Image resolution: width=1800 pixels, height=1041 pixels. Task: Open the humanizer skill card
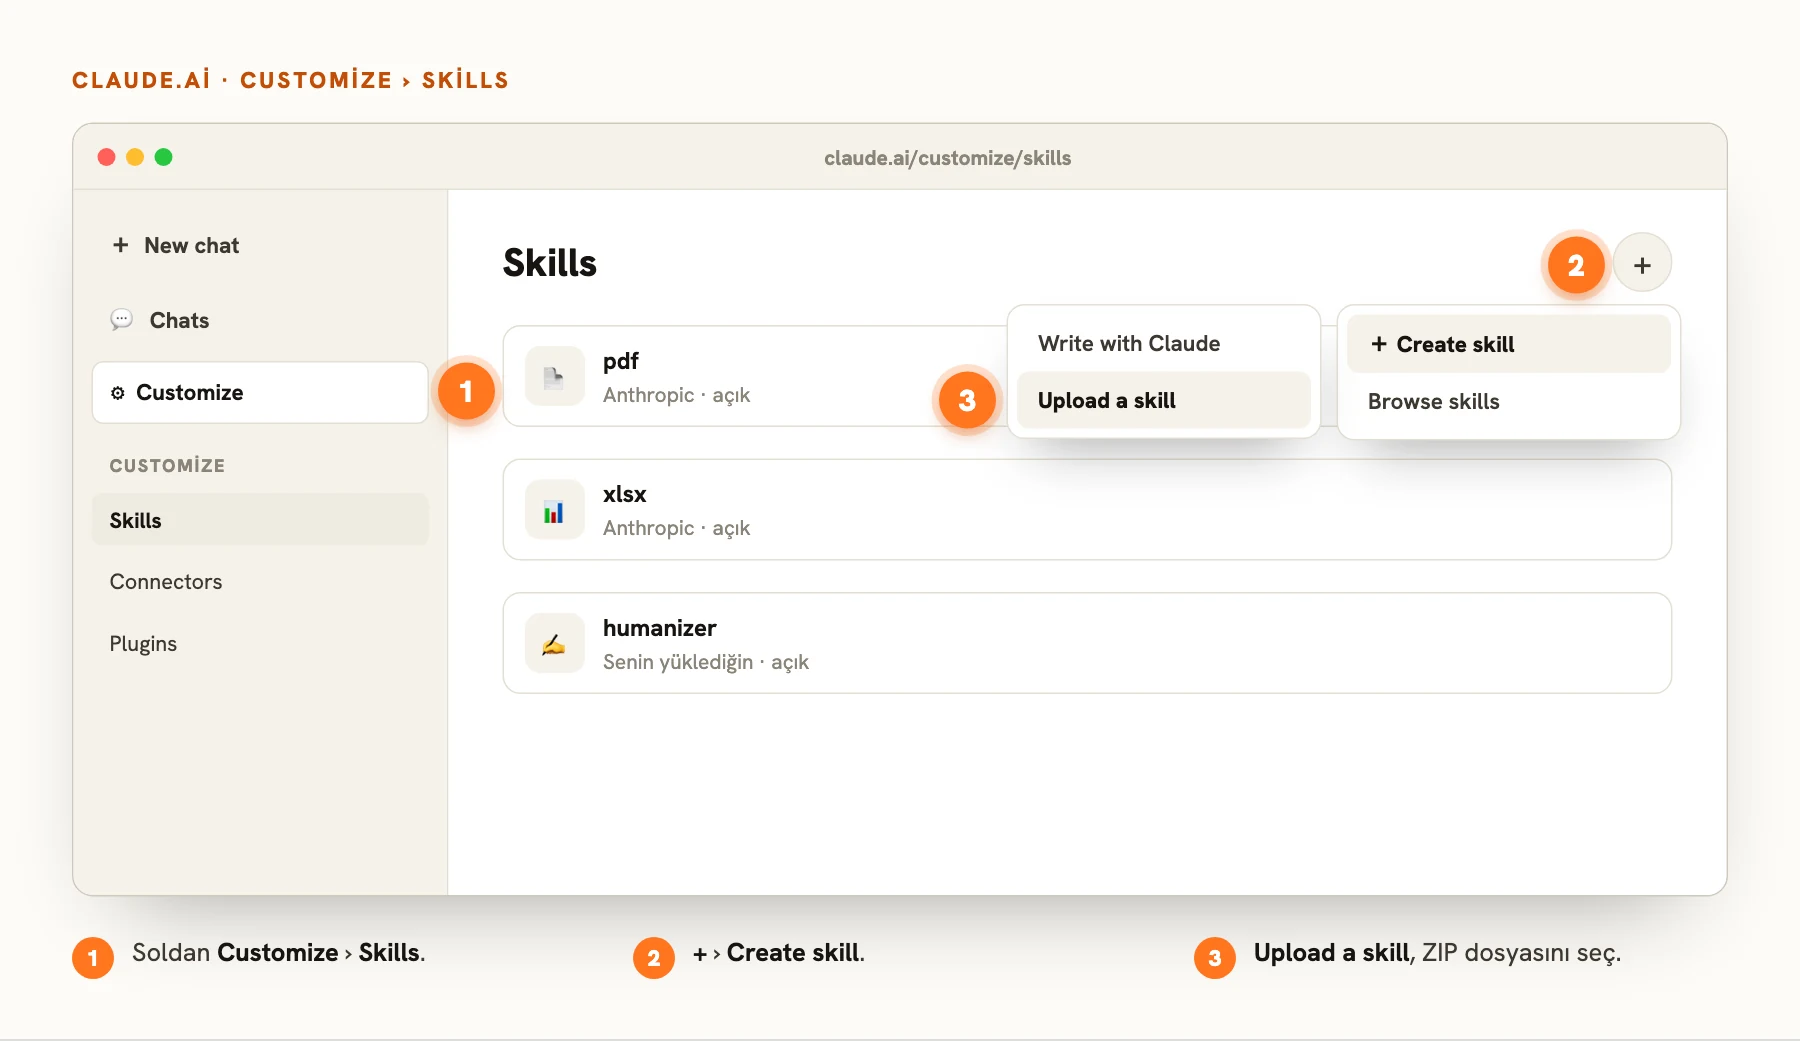point(1087,643)
